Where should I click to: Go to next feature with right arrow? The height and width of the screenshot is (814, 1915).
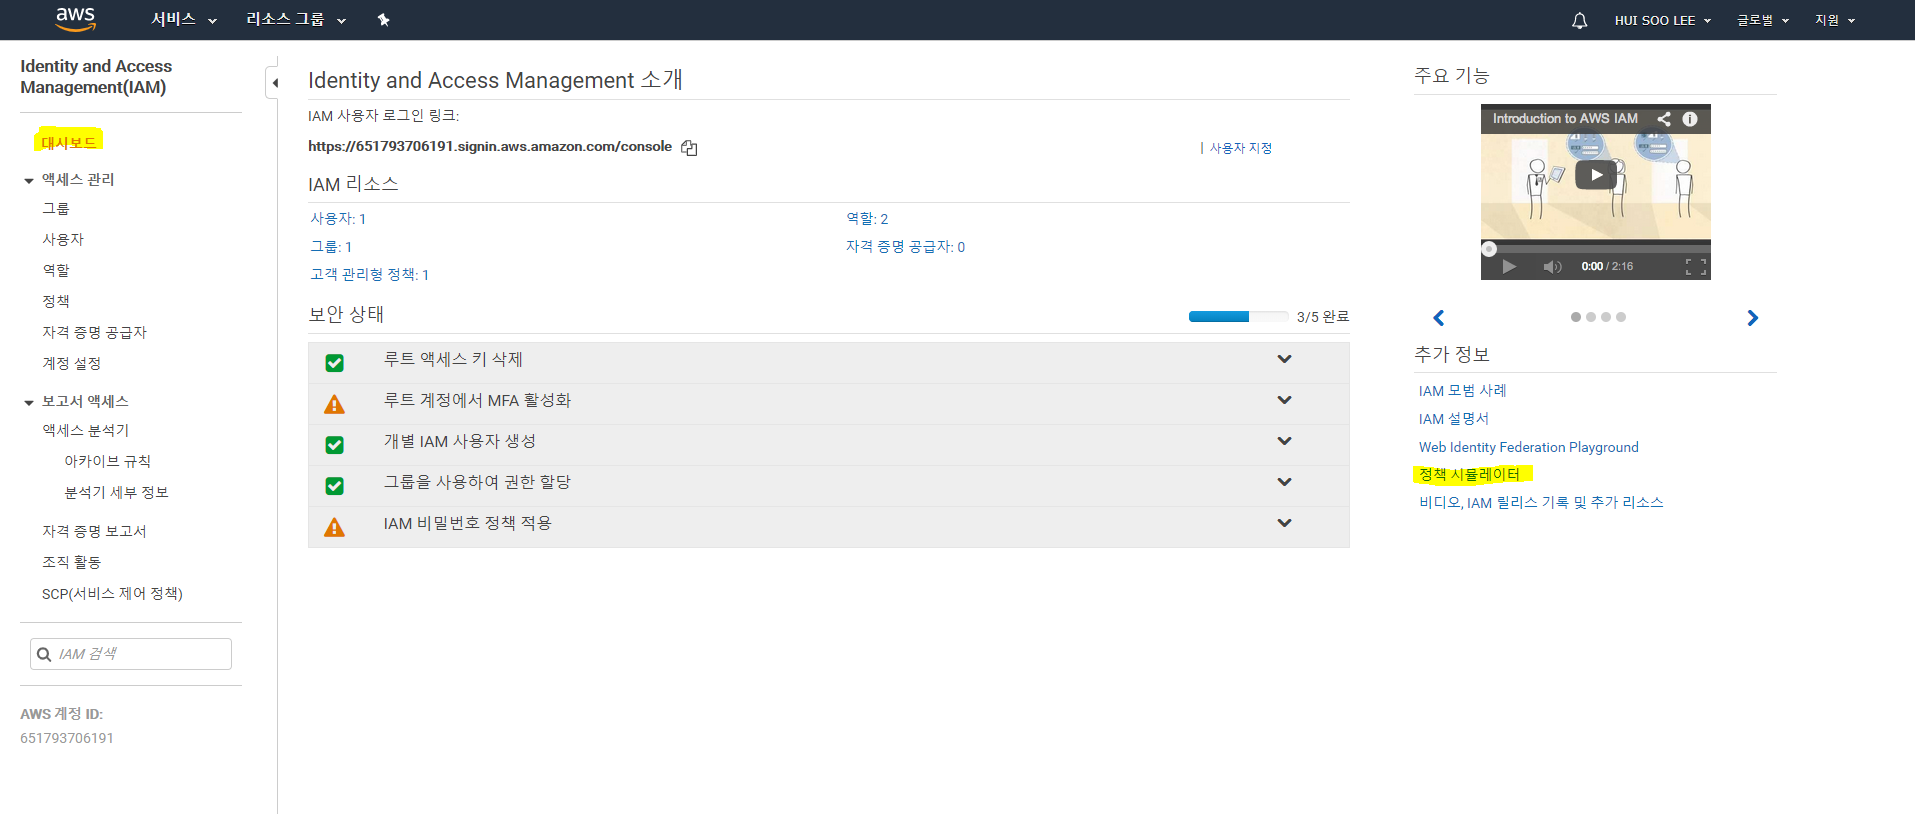1752,318
